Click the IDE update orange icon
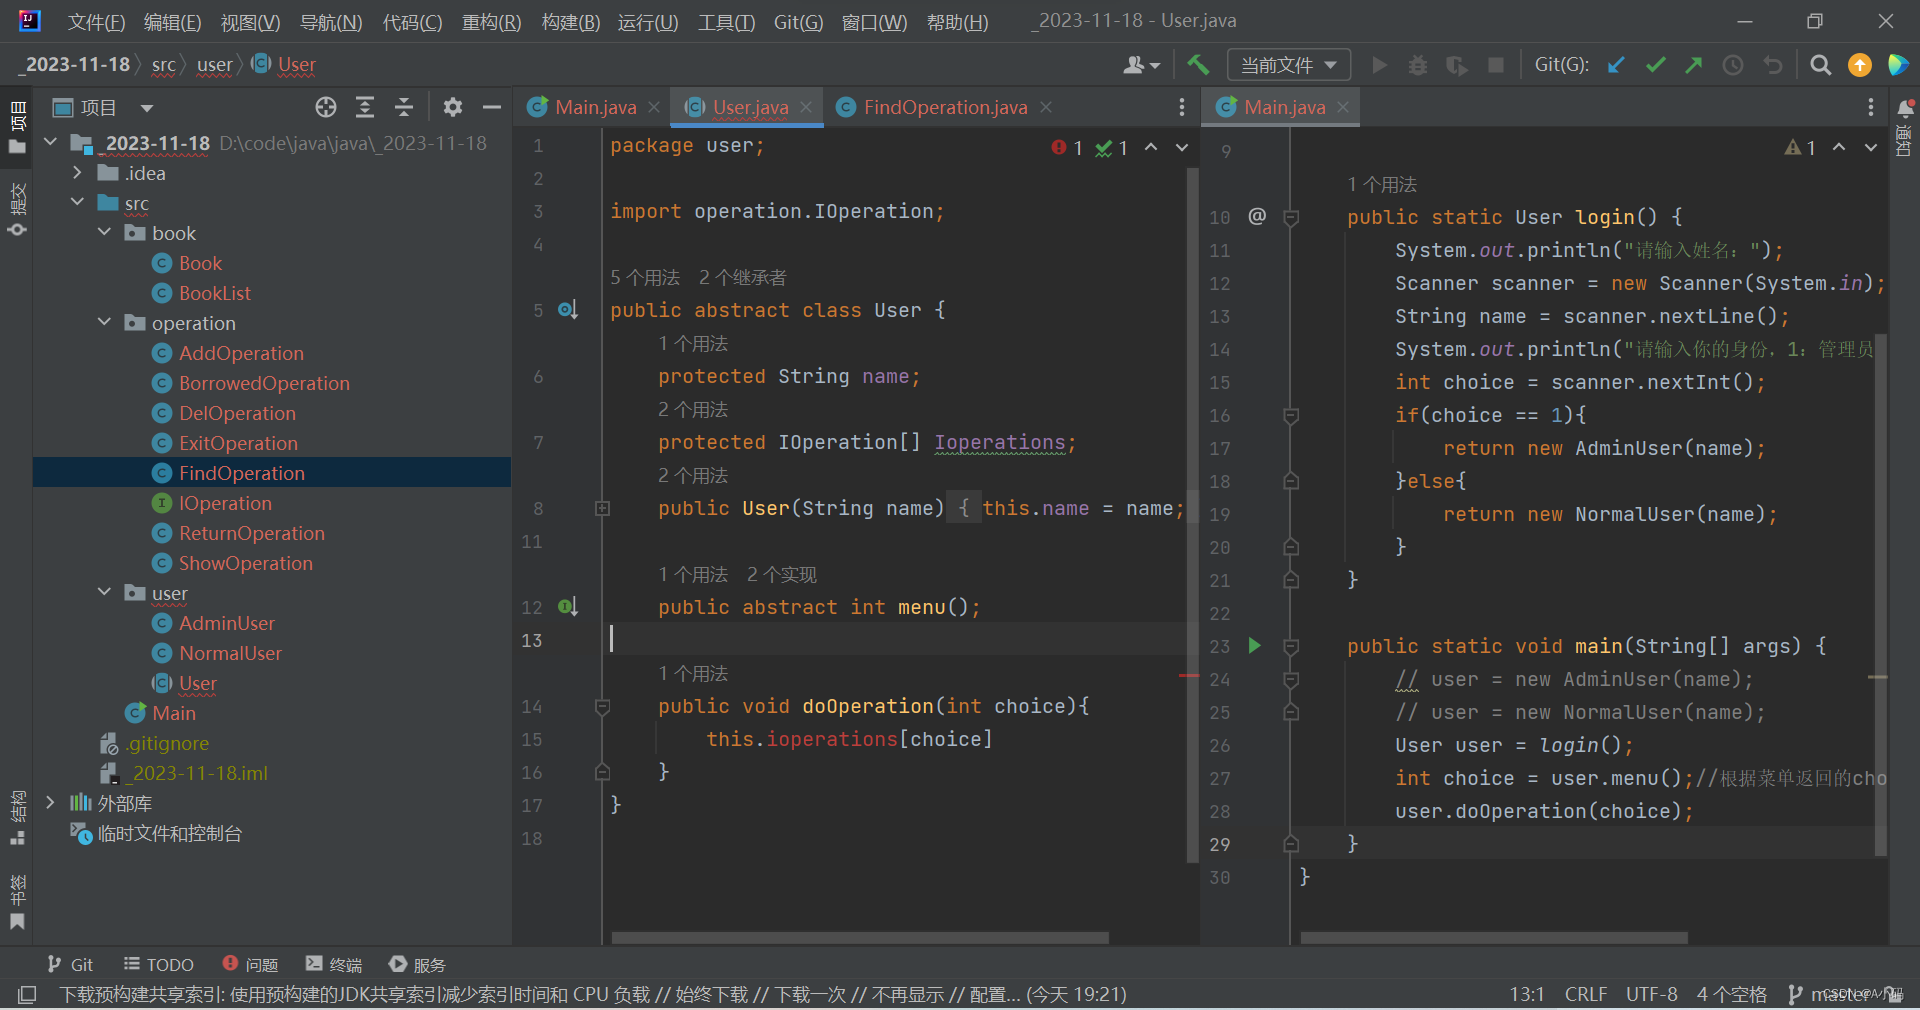 (1860, 65)
